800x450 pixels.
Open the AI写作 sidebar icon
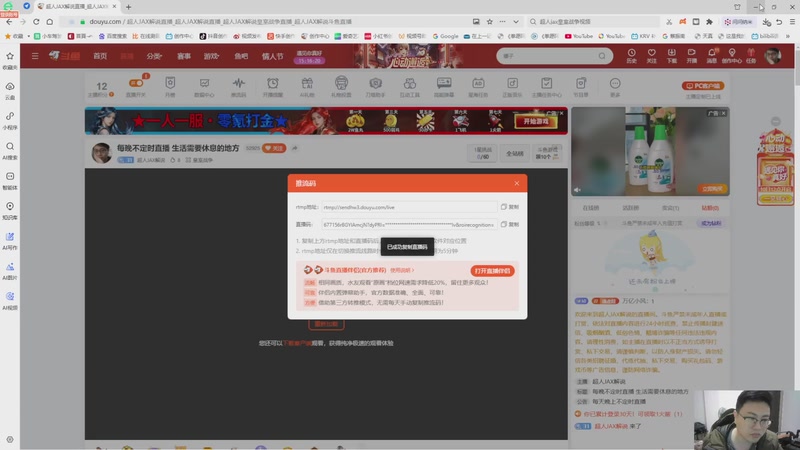tap(10, 241)
